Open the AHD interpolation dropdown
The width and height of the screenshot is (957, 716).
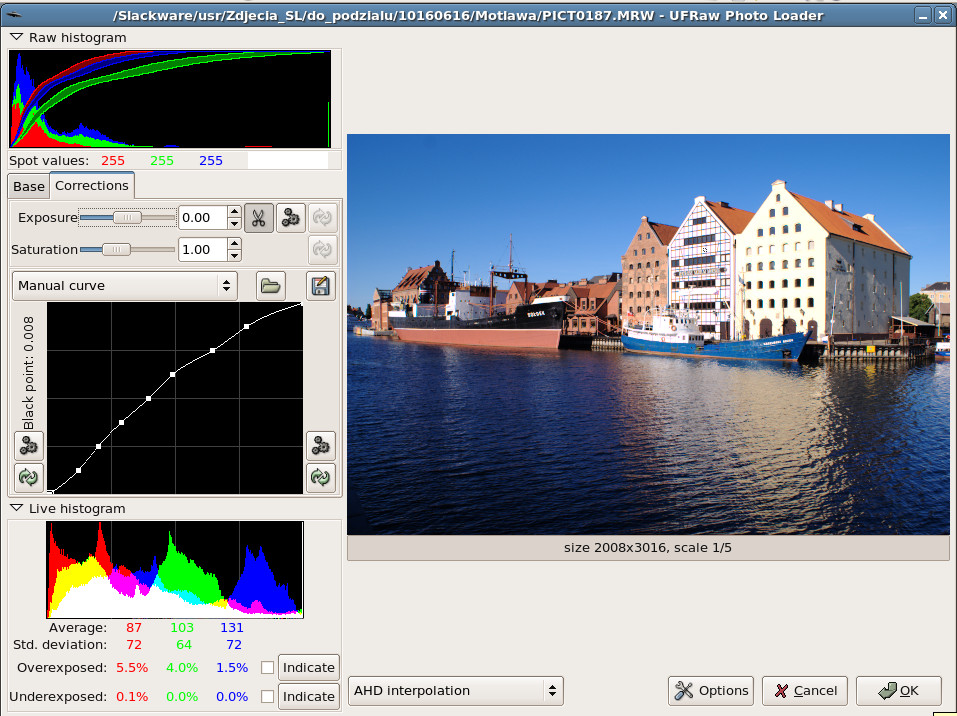[x=455, y=691]
